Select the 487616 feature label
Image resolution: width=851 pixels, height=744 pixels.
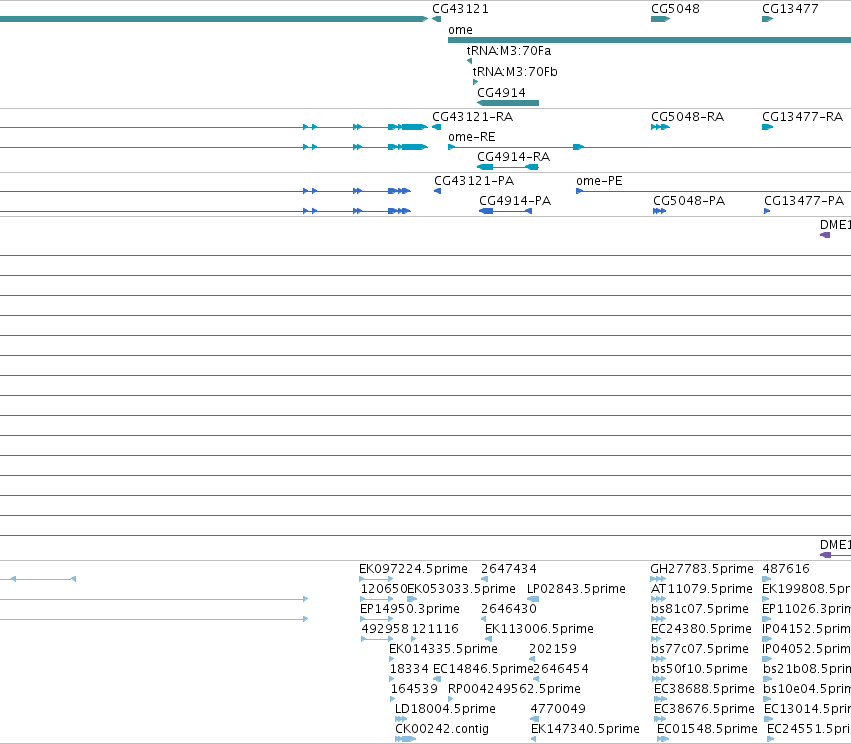pyautogui.click(x=786, y=569)
